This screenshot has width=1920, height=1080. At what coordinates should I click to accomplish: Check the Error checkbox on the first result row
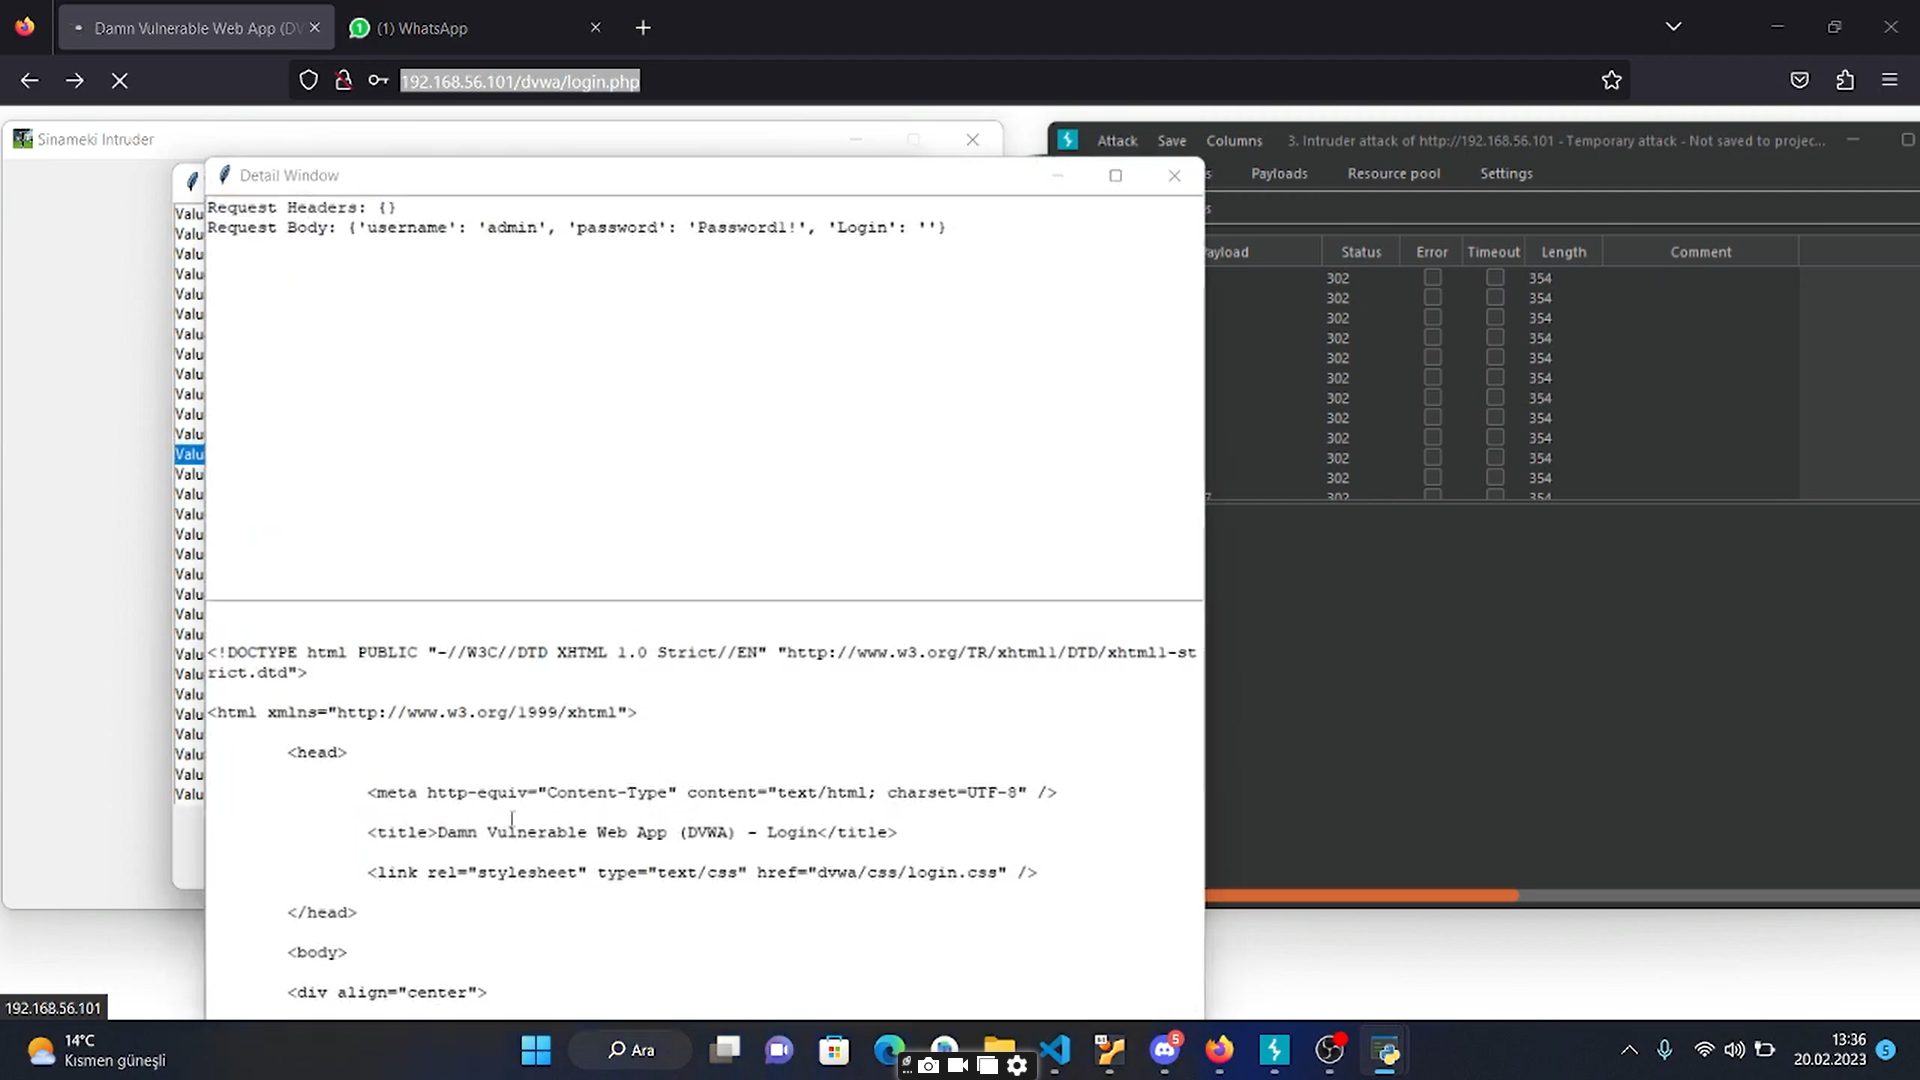tap(1433, 277)
